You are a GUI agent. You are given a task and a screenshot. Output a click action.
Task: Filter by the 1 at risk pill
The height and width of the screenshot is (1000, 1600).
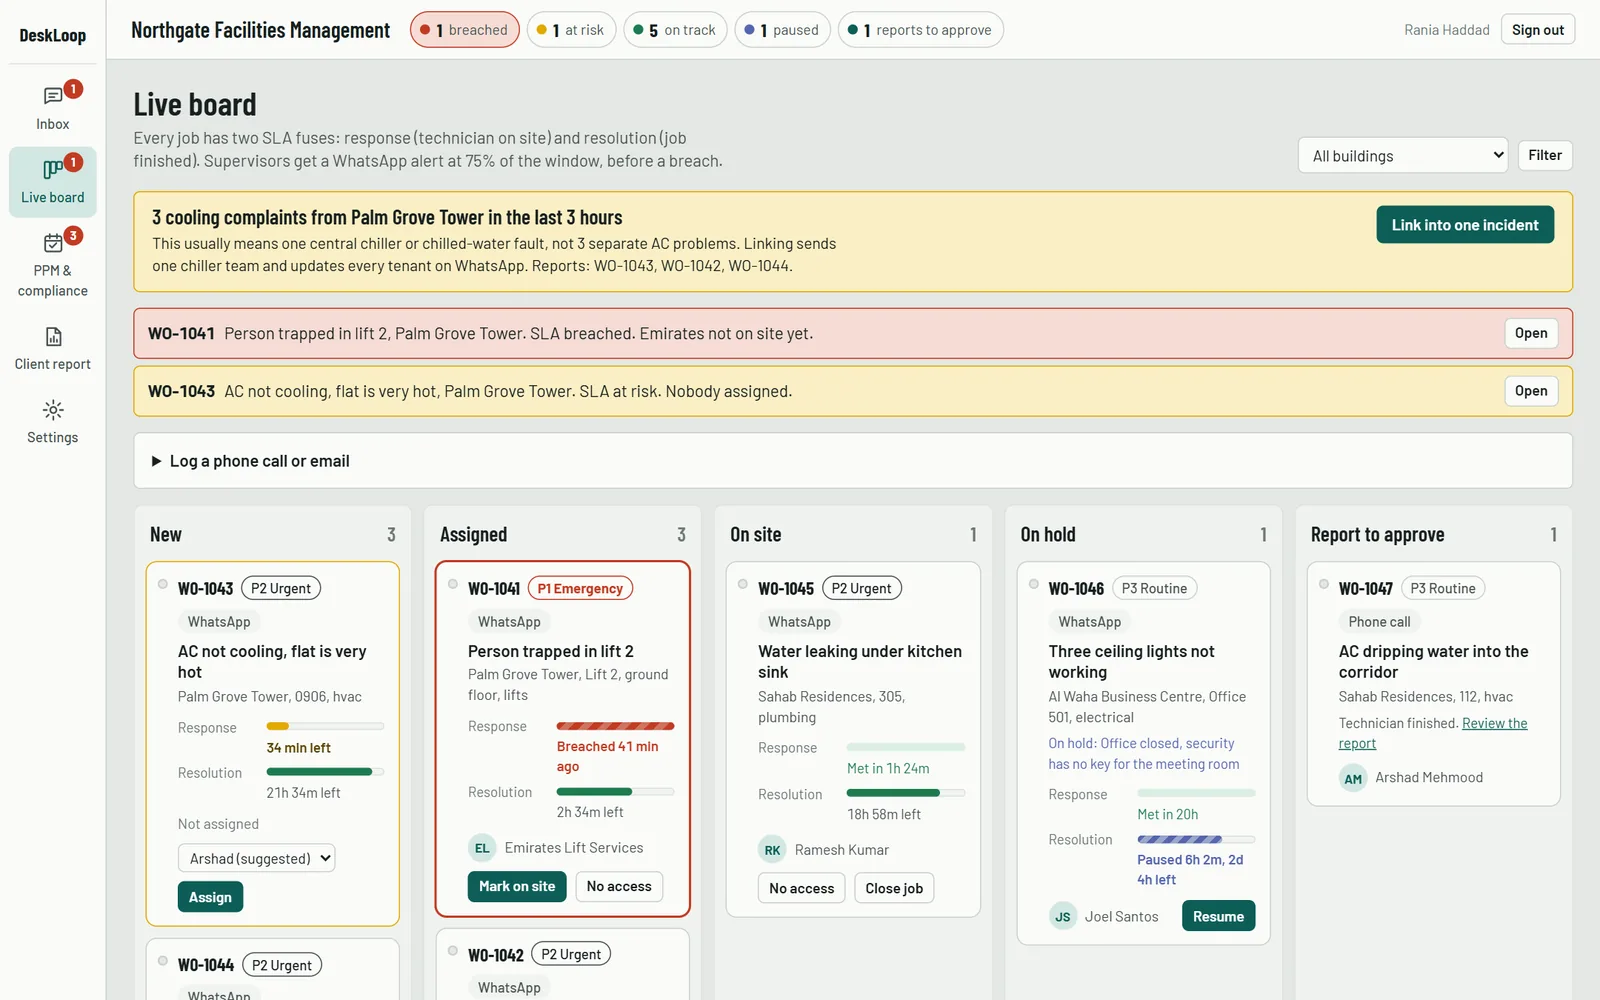[571, 30]
